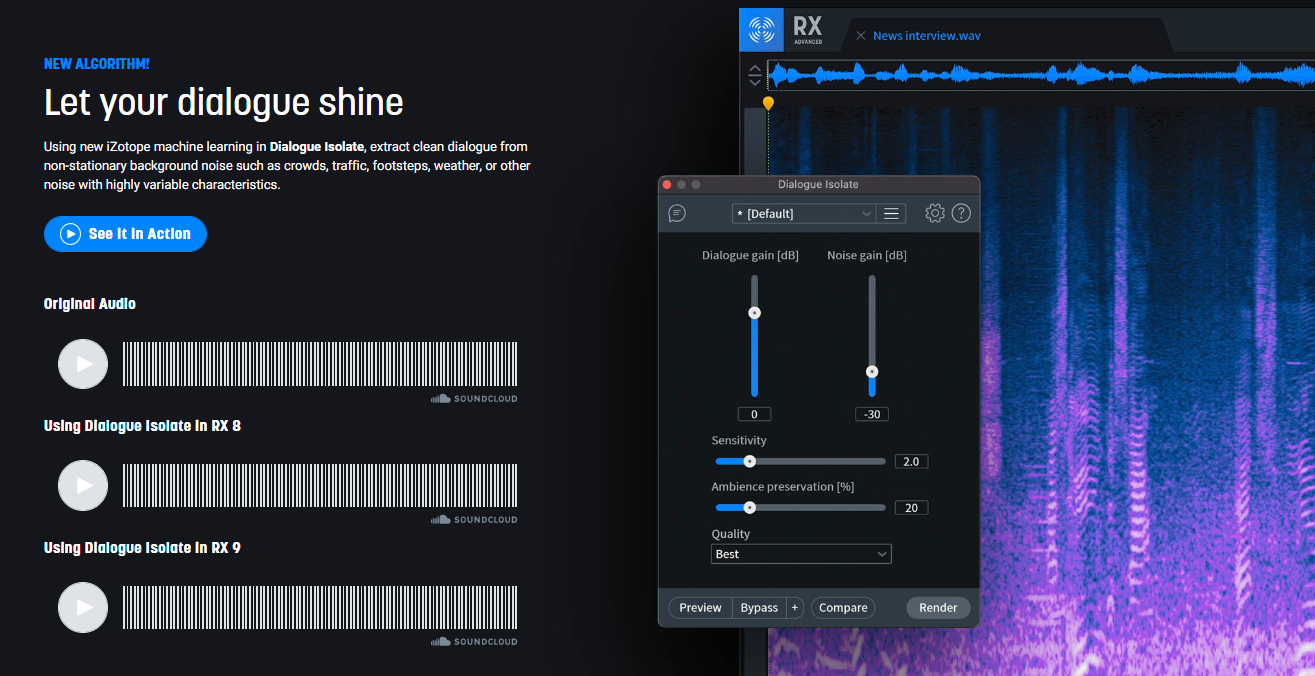This screenshot has height=676, width=1315.
Task: Click the Noise gain value field -30
Action: click(872, 414)
